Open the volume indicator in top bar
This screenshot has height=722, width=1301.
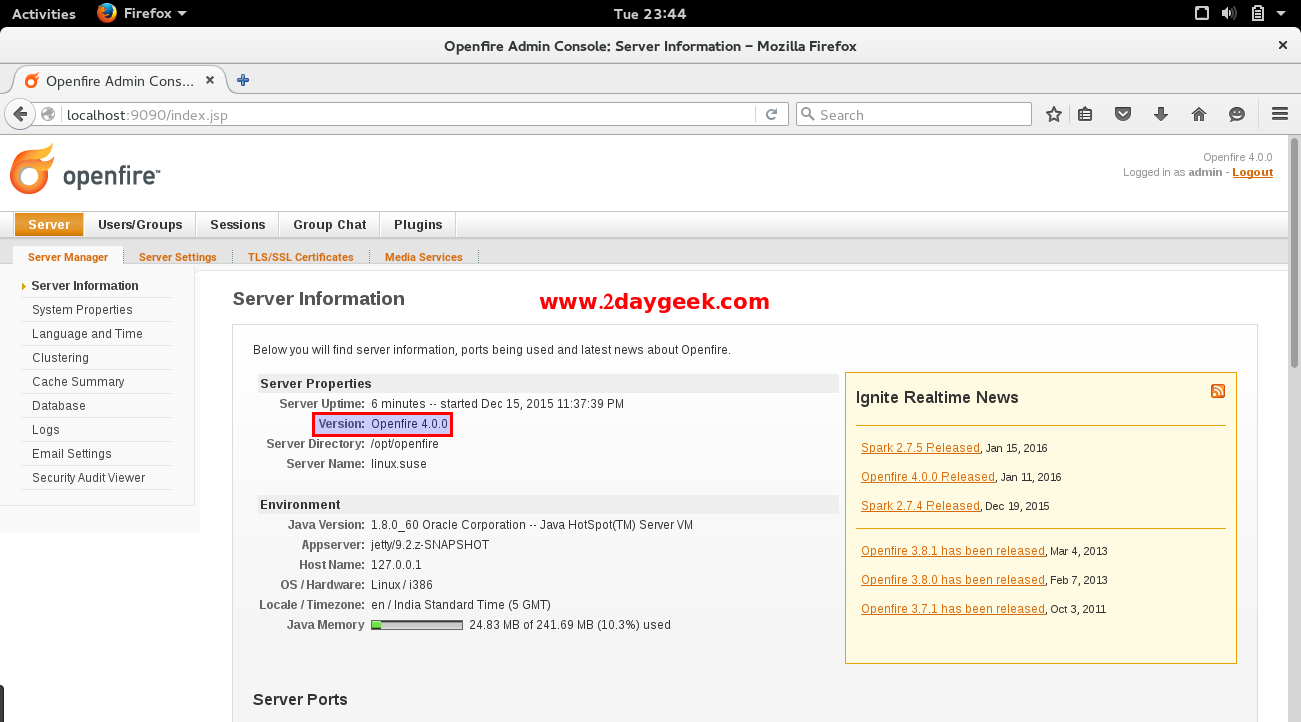(x=1229, y=13)
